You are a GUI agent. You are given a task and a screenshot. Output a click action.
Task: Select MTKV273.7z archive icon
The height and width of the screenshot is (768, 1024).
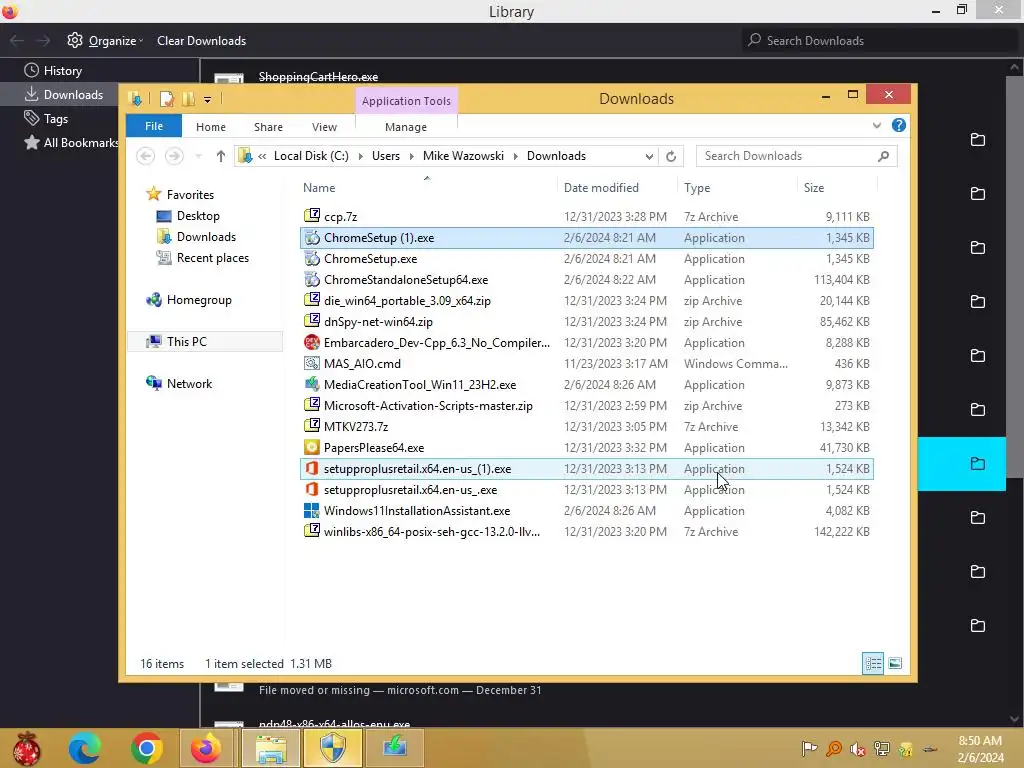312,426
